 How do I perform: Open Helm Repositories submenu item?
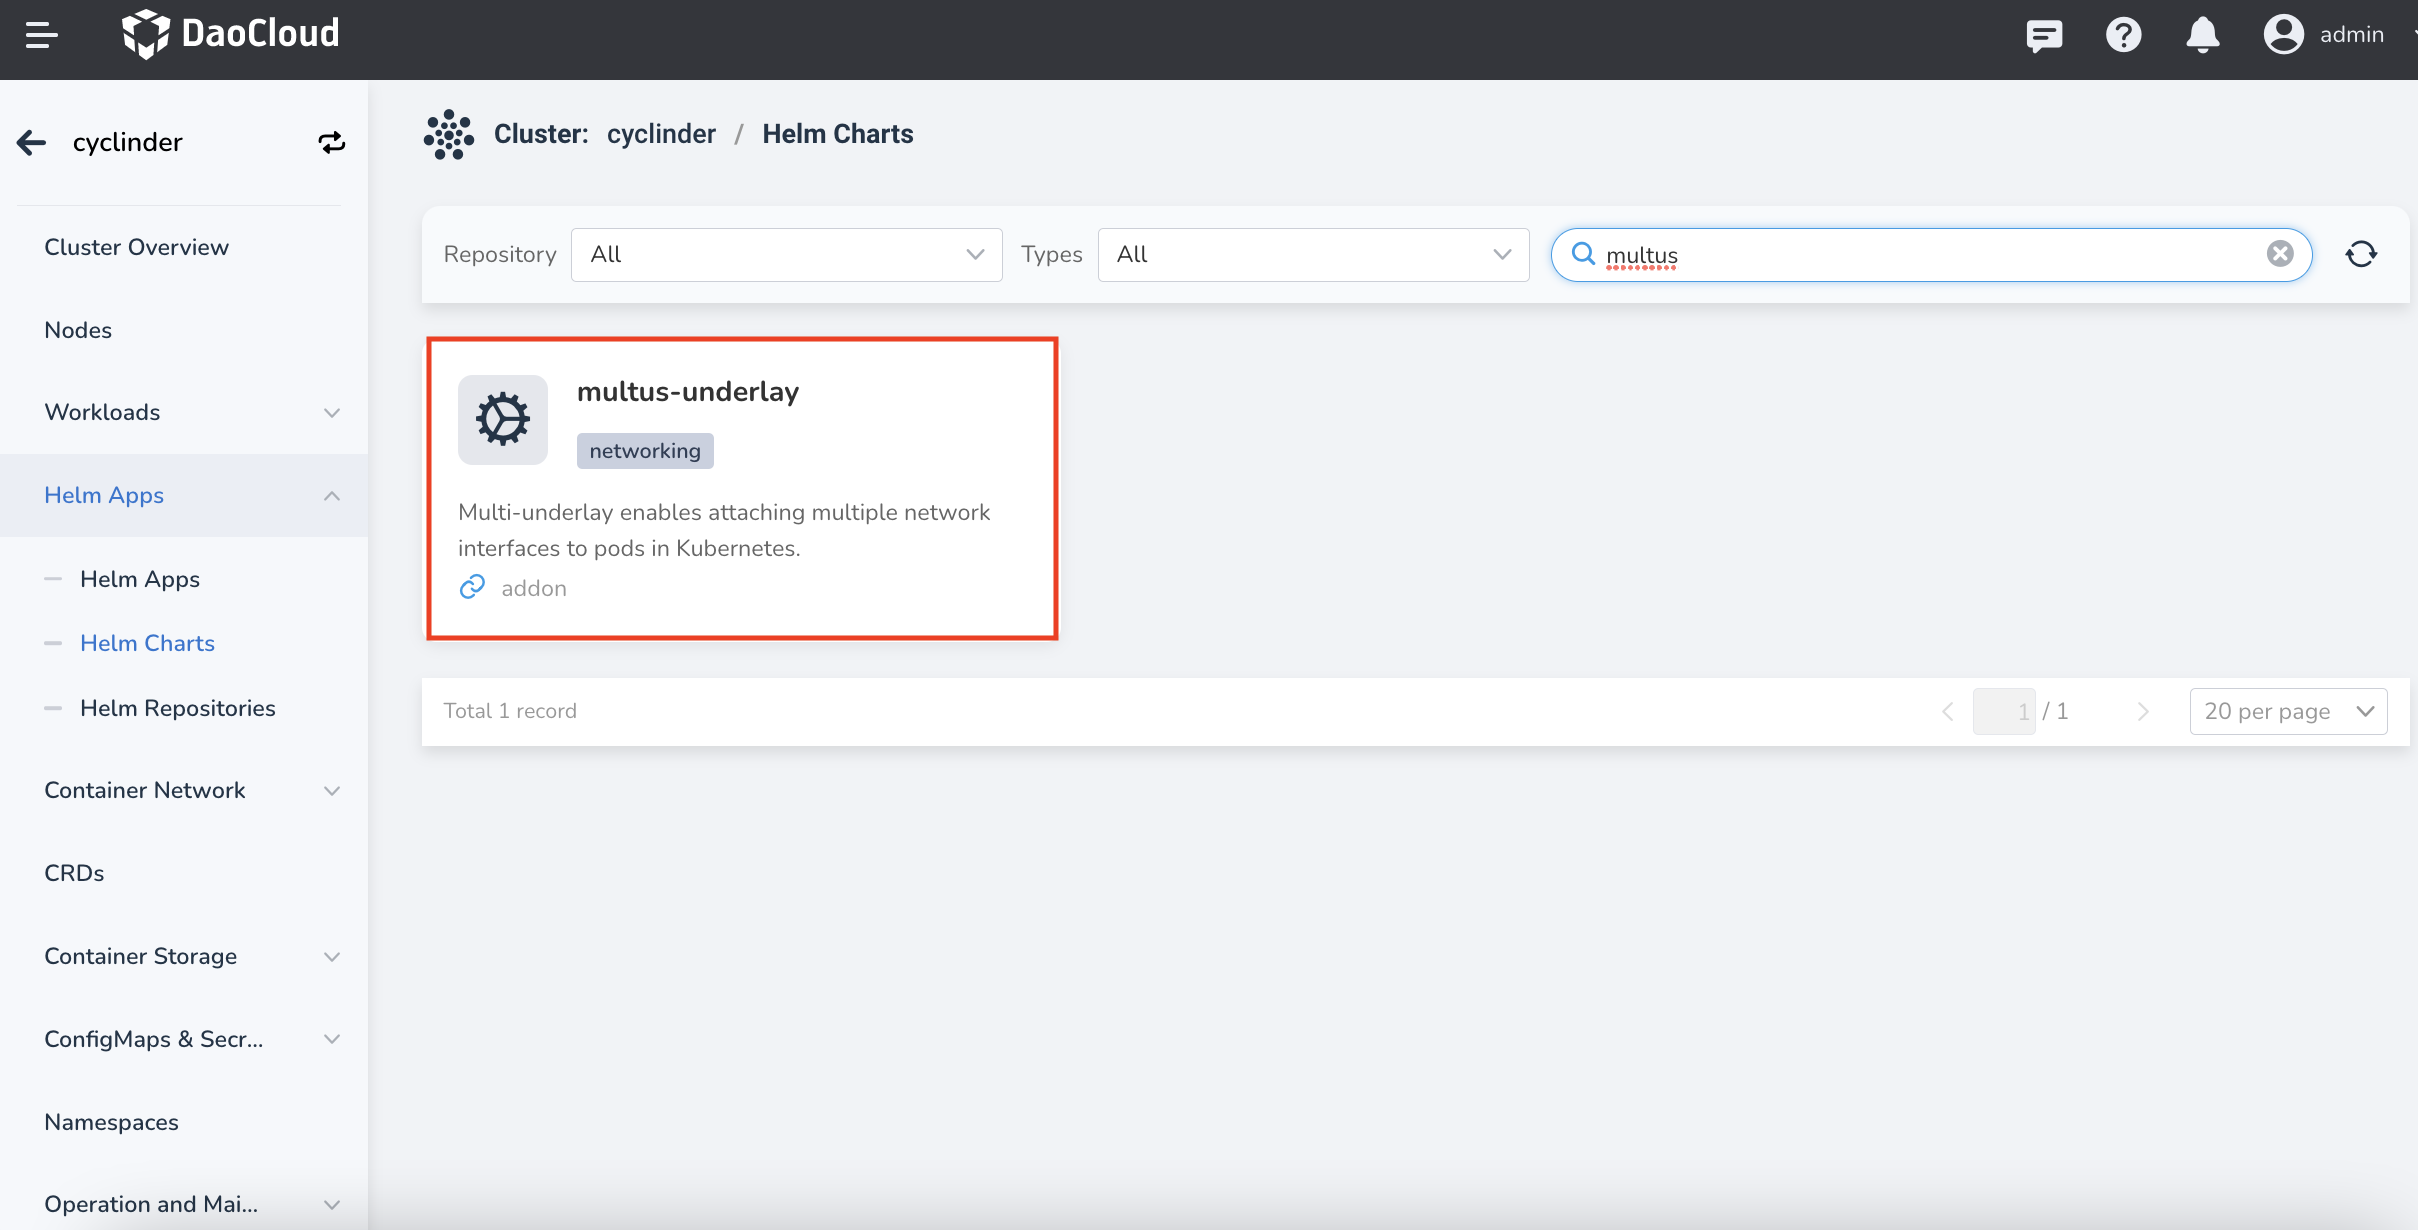[x=178, y=708]
